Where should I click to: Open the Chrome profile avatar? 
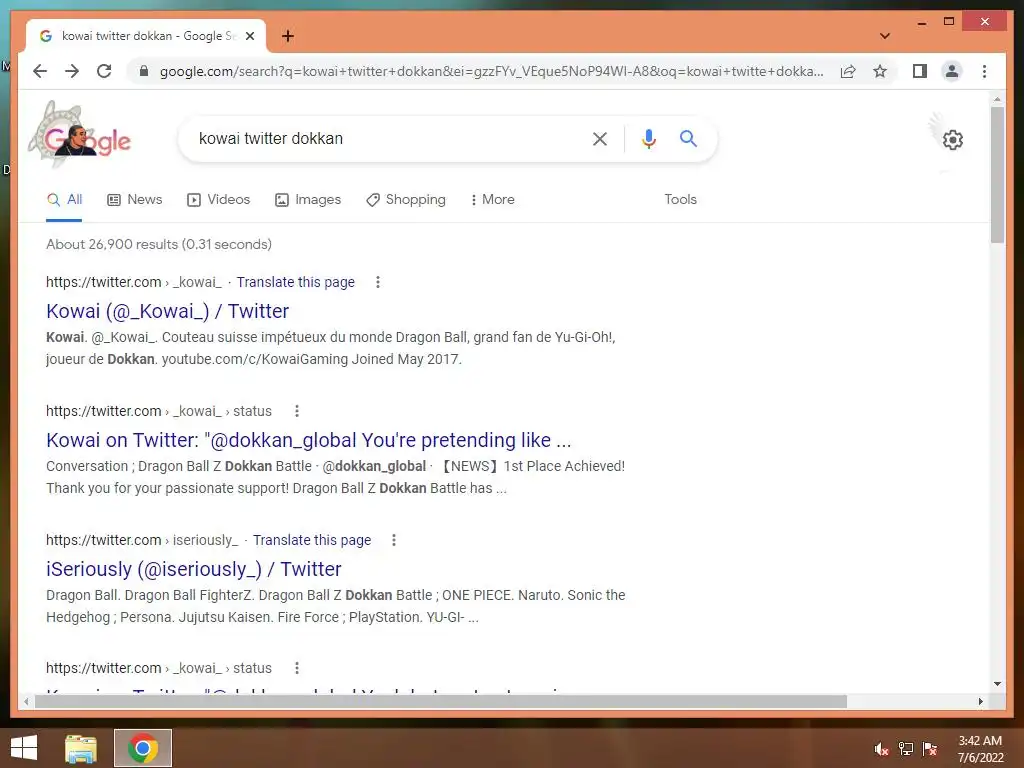(952, 71)
